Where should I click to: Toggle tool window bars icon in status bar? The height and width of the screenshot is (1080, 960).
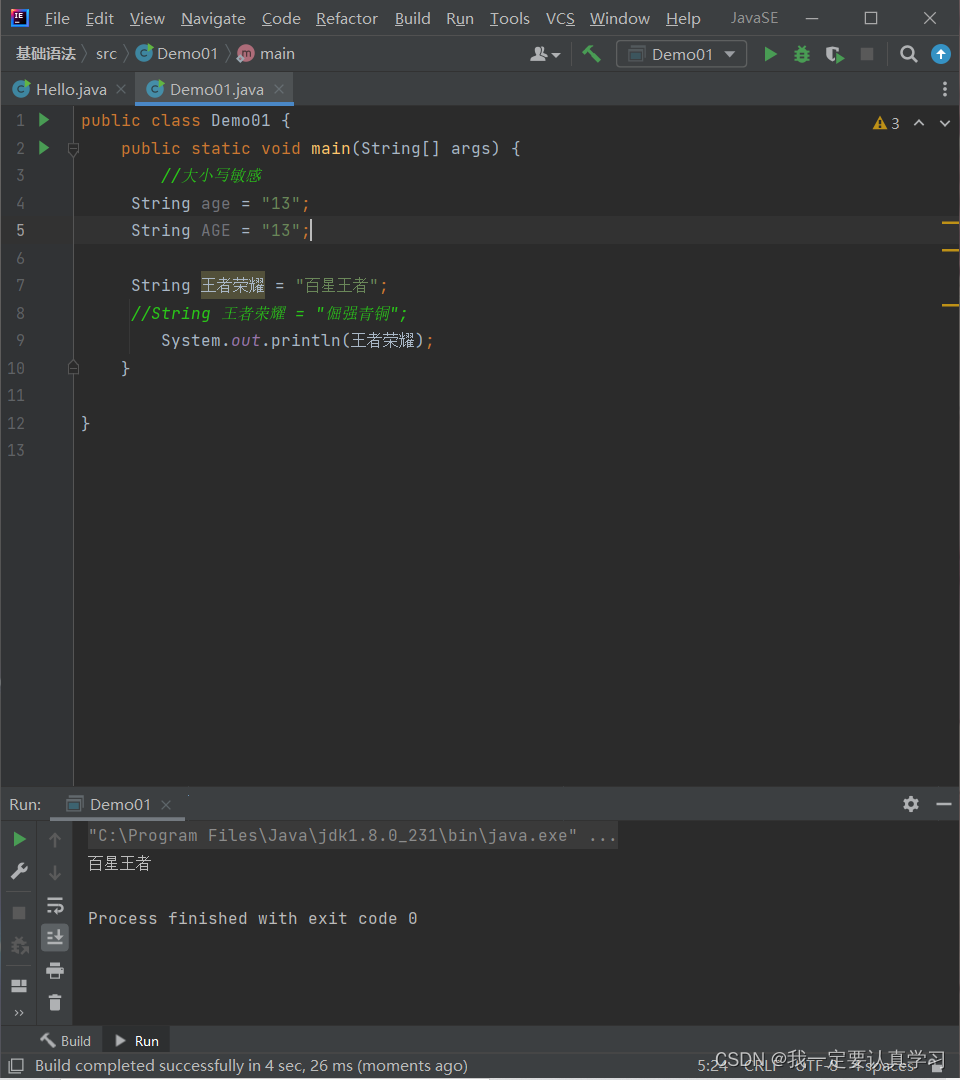(17, 1066)
